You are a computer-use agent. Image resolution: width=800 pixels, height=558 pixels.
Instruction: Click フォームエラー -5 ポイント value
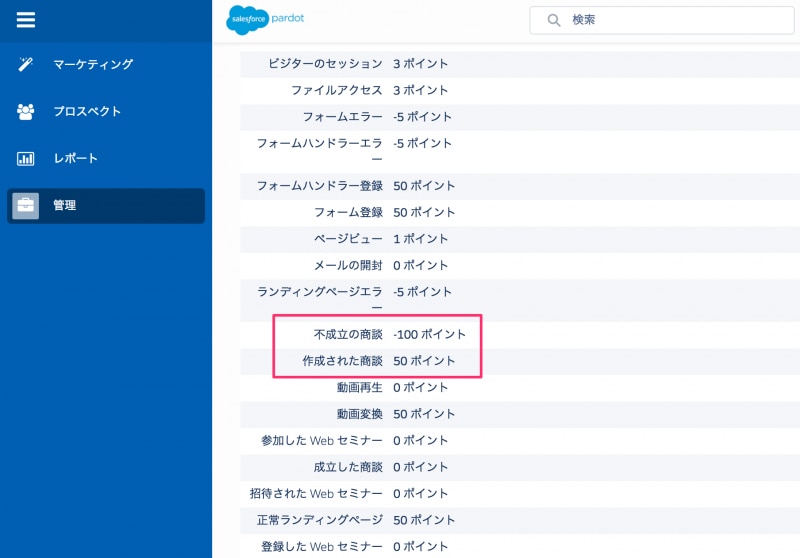pos(422,117)
